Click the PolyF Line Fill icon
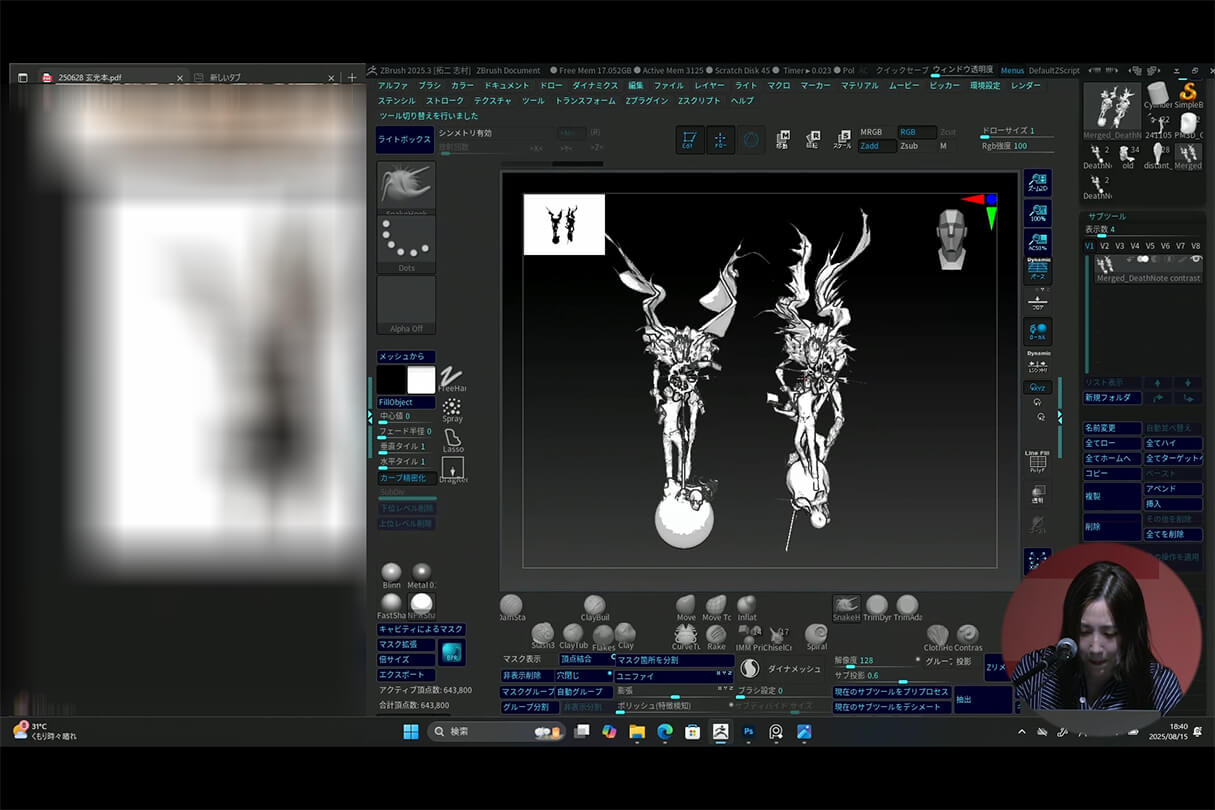Viewport: 1215px width, 810px height. coord(1037,462)
